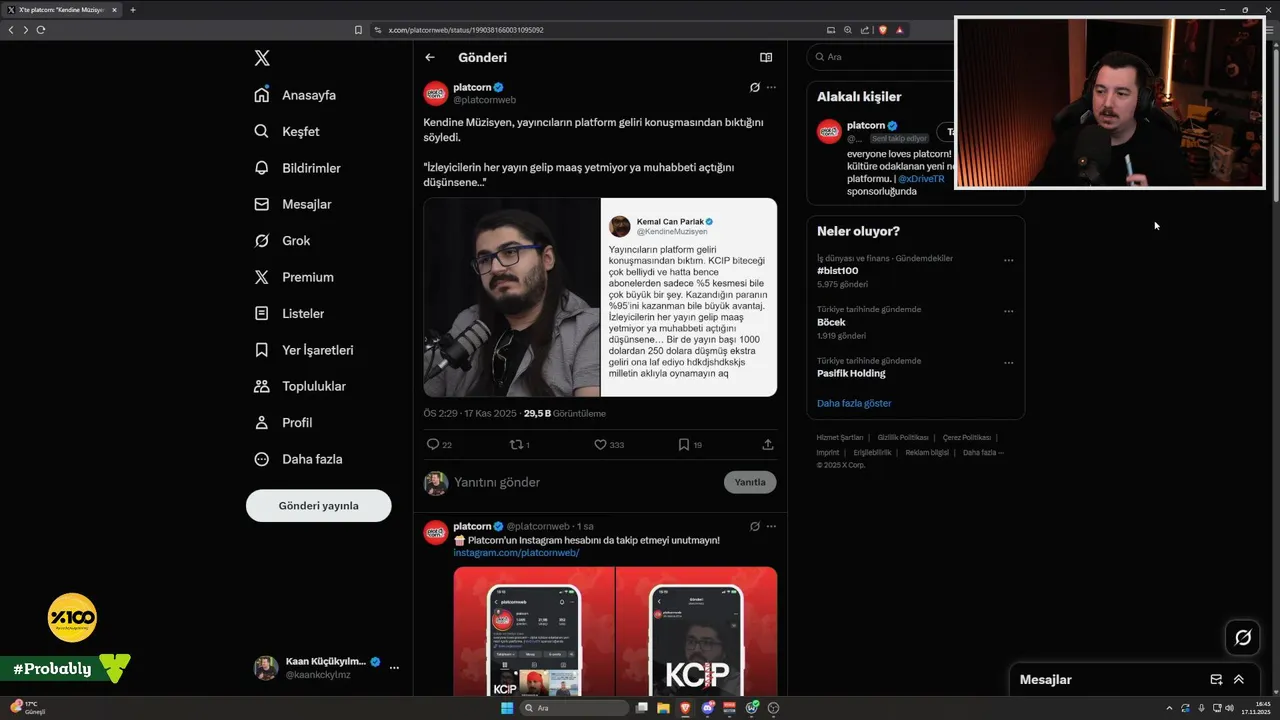Open Gizlilik Politikası footer link
1280x720 pixels.
[903, 437]
